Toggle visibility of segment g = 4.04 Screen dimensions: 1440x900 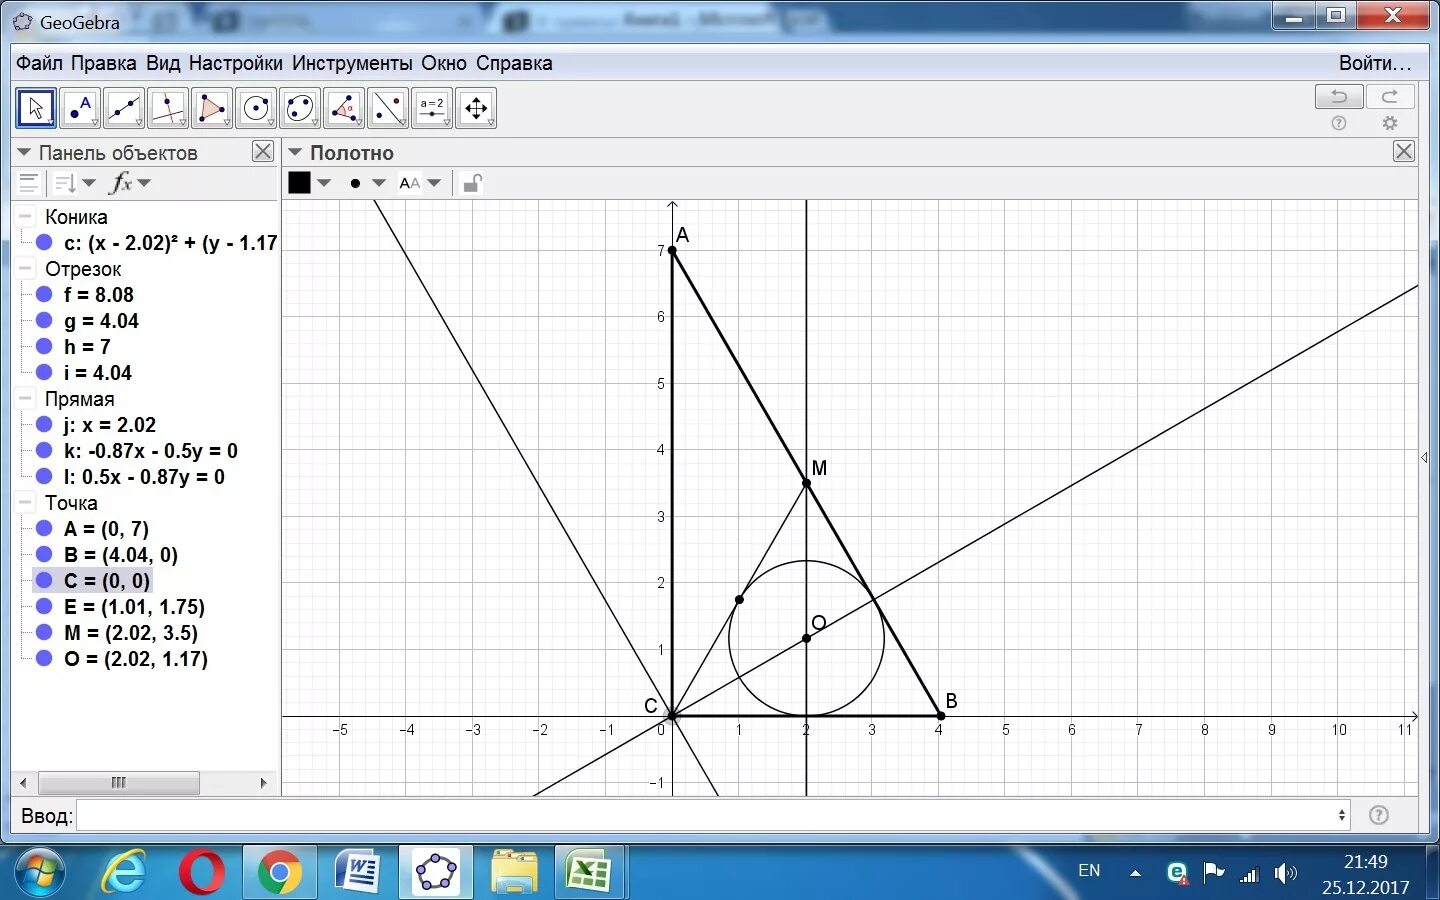[44, 320]
